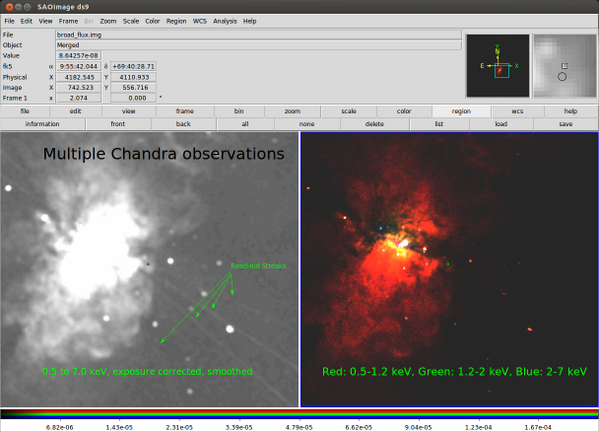Click the Frame 1 zoom field 2.074
The height and width of the screenshot is (432, 599).
click(x=78, y=98)
